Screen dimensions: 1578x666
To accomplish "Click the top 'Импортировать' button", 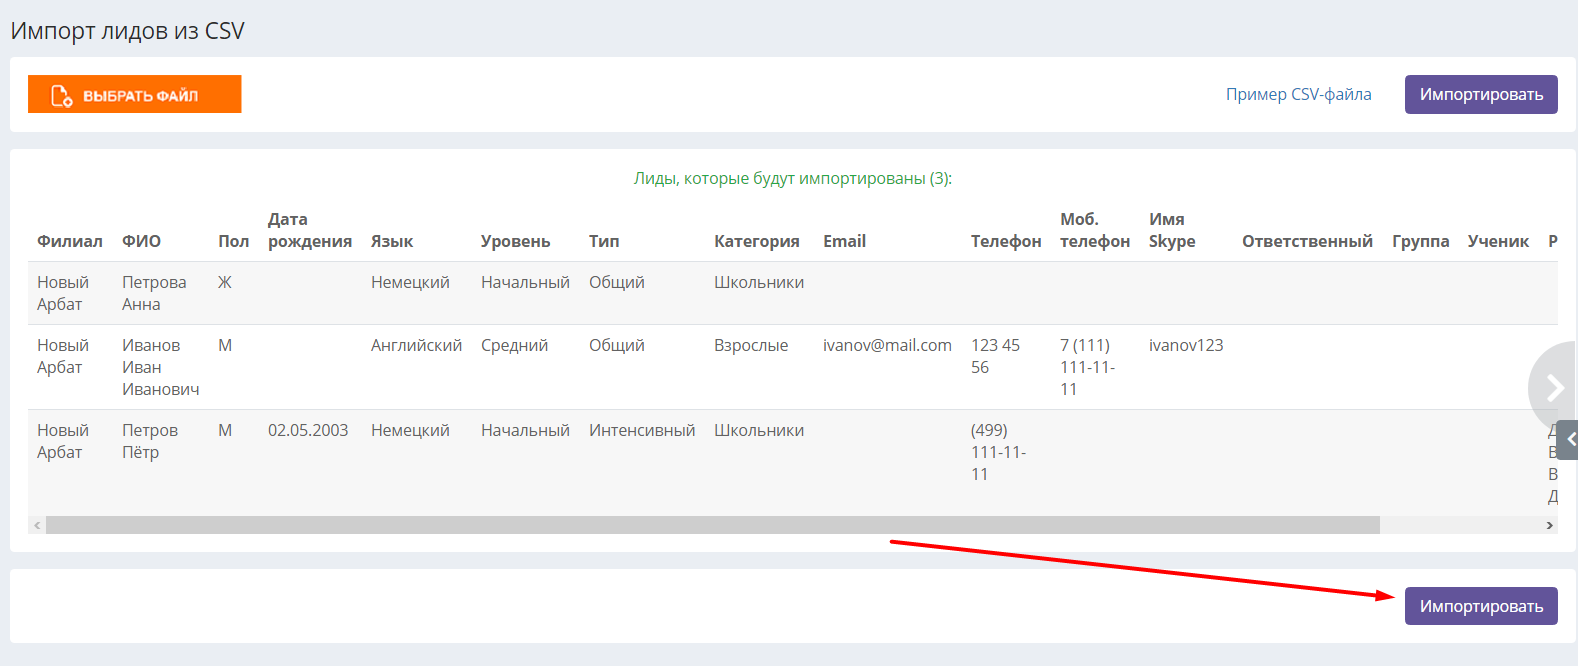I will tap(1481, 94).
